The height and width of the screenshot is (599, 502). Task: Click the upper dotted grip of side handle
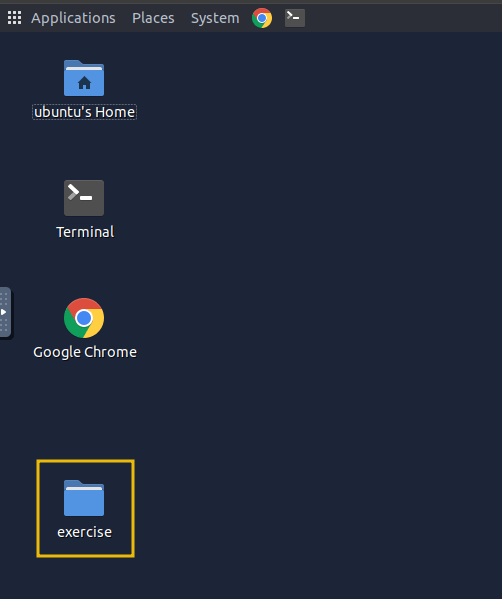pos(4,298)
